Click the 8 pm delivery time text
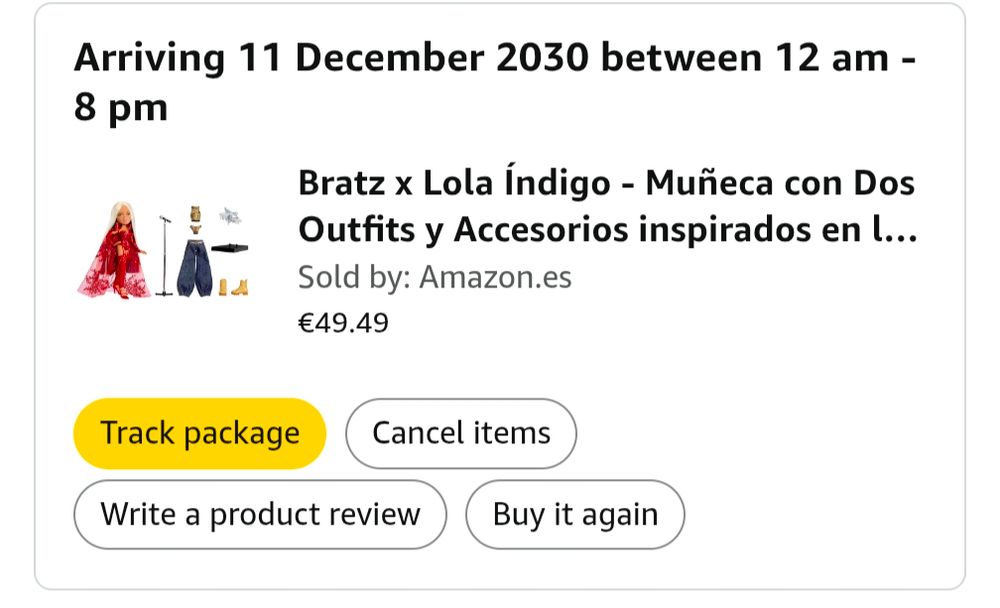Screen dimensions: 1000x608 (121, 108)
